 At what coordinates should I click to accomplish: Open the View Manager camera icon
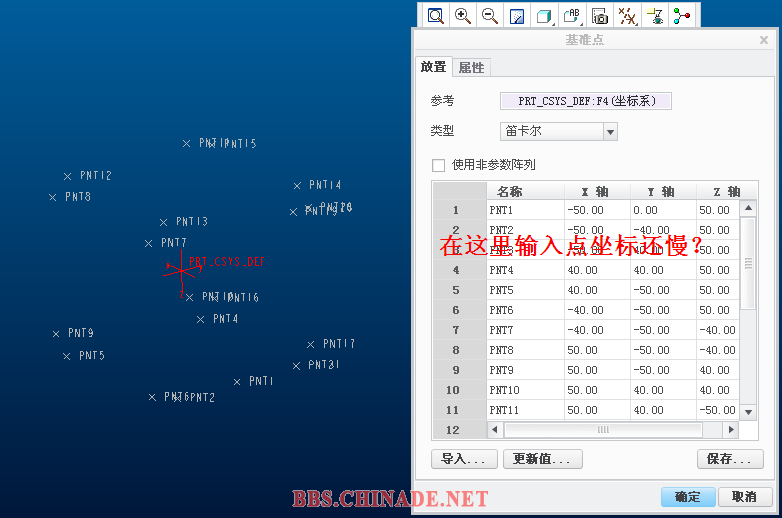pos(599,16)
